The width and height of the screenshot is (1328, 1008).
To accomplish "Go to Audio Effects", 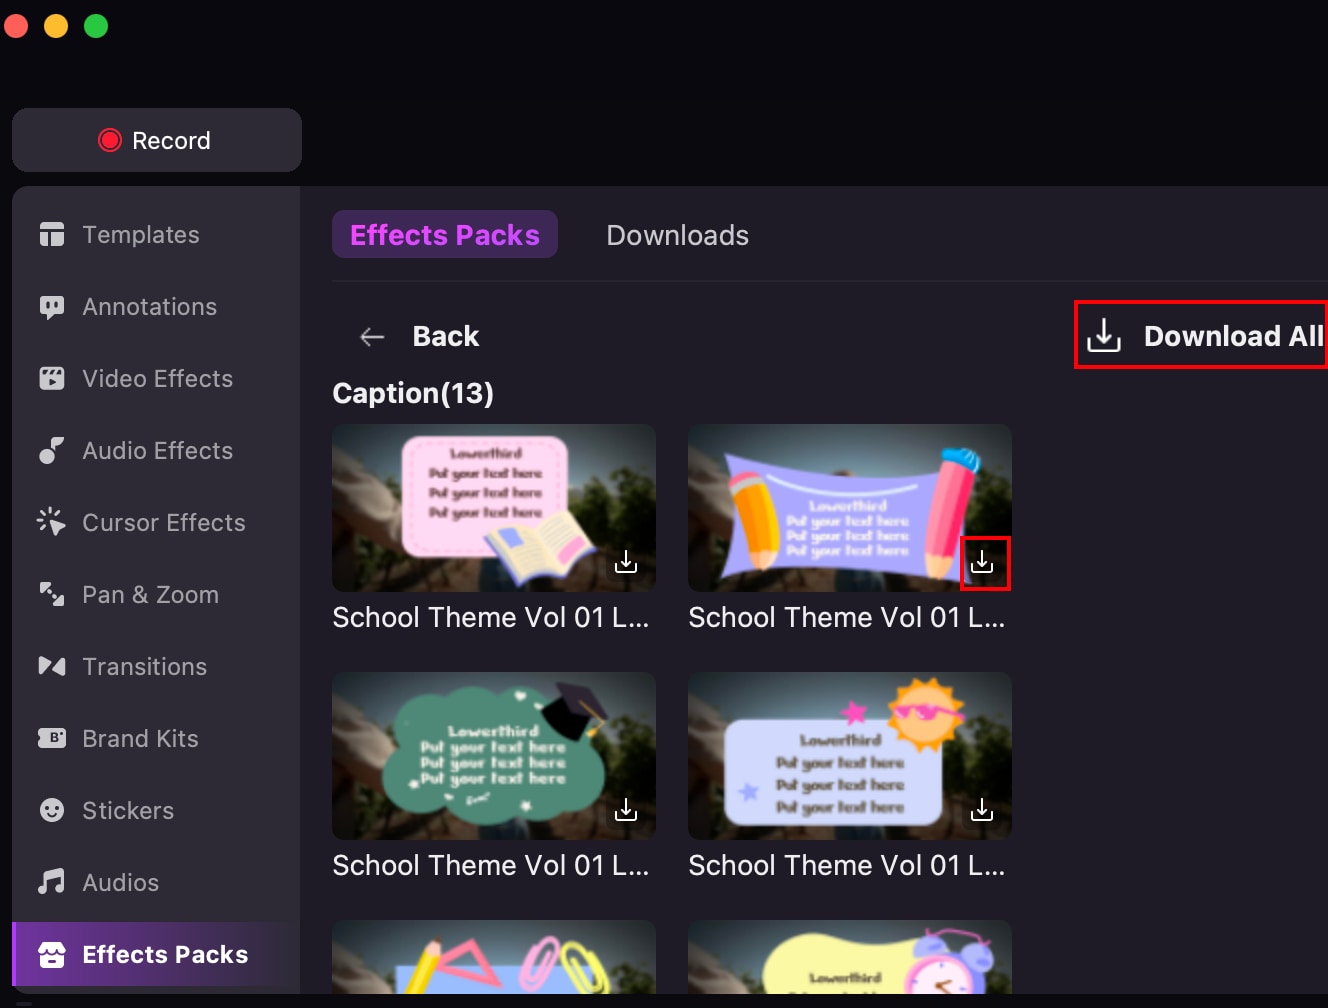I will coord(156,451).
